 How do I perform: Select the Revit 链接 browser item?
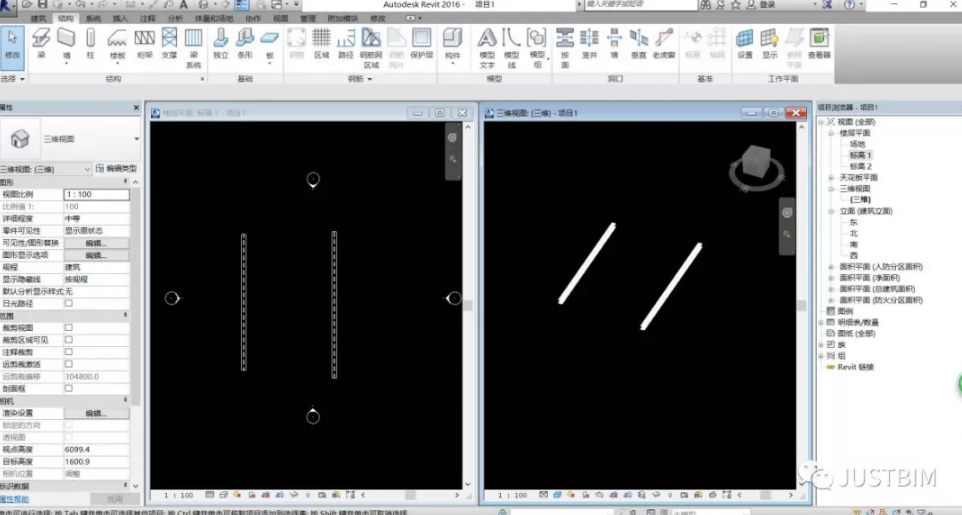coord(855,367)
